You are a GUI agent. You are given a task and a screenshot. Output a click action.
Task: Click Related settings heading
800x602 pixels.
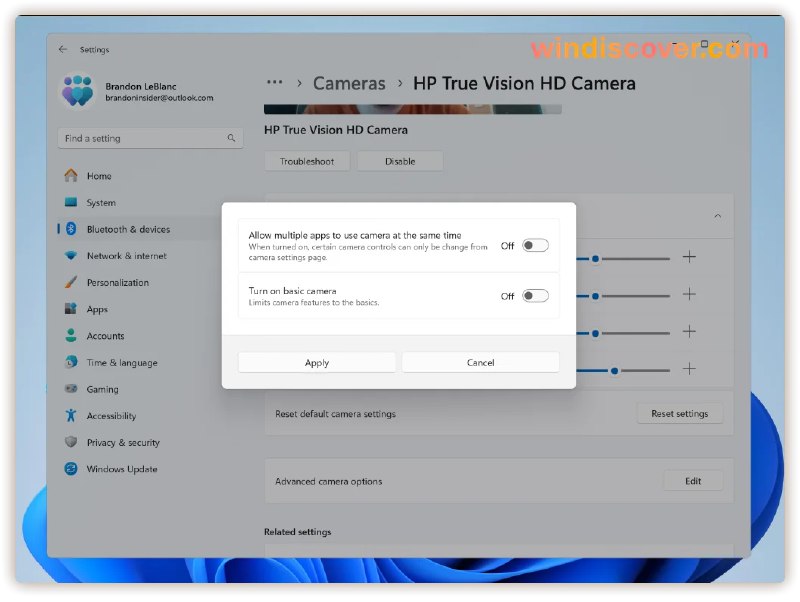[297, 532]
